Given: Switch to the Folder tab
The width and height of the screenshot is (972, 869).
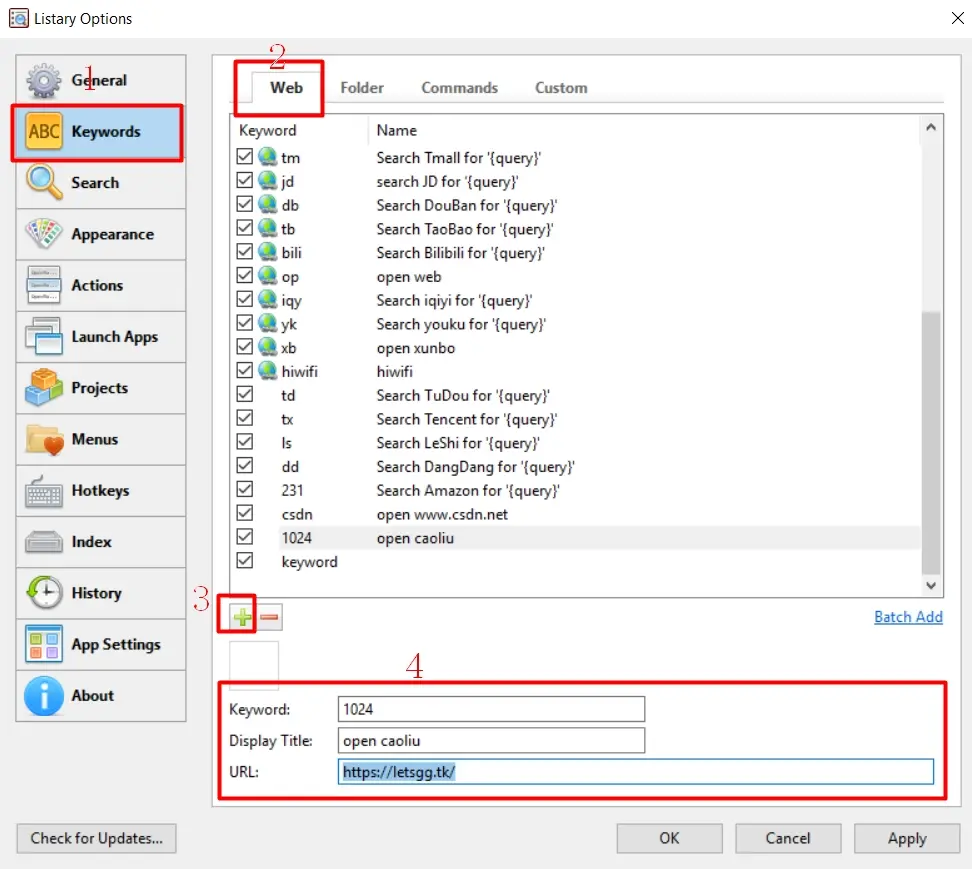Looking at the screenshot, I should click(361, 88).
